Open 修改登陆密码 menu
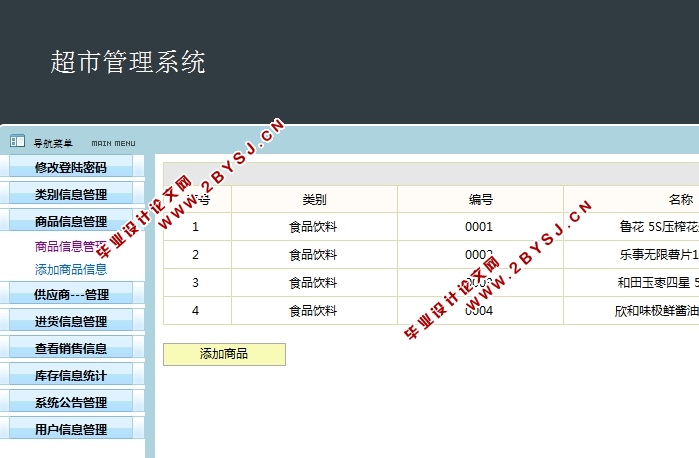Image resolution: width=699 pixels, height=458 pixels. click(x=71, y=167)
